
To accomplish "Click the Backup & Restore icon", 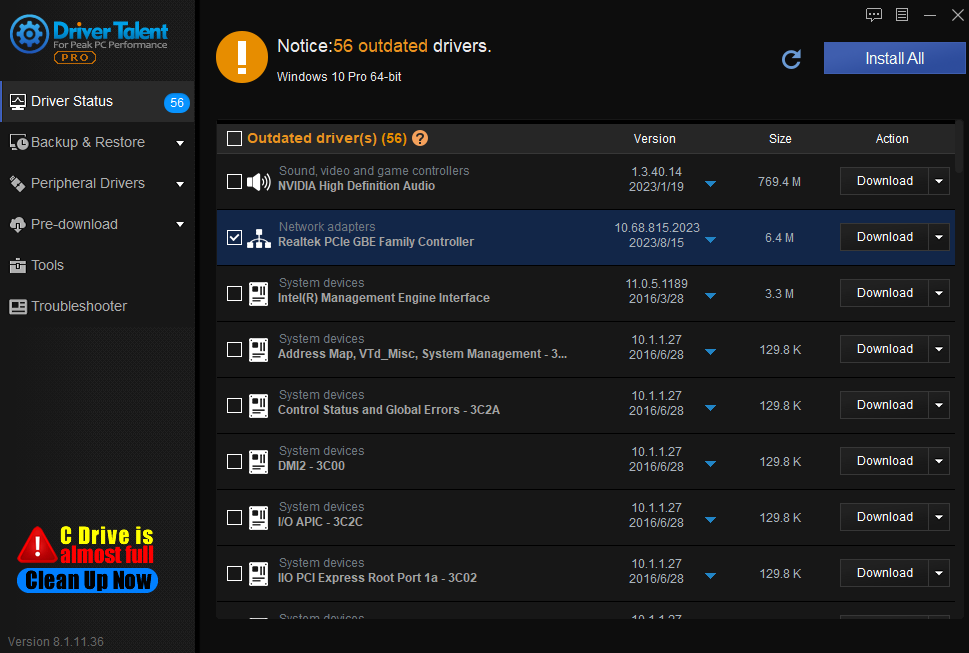I will (19, 143).
